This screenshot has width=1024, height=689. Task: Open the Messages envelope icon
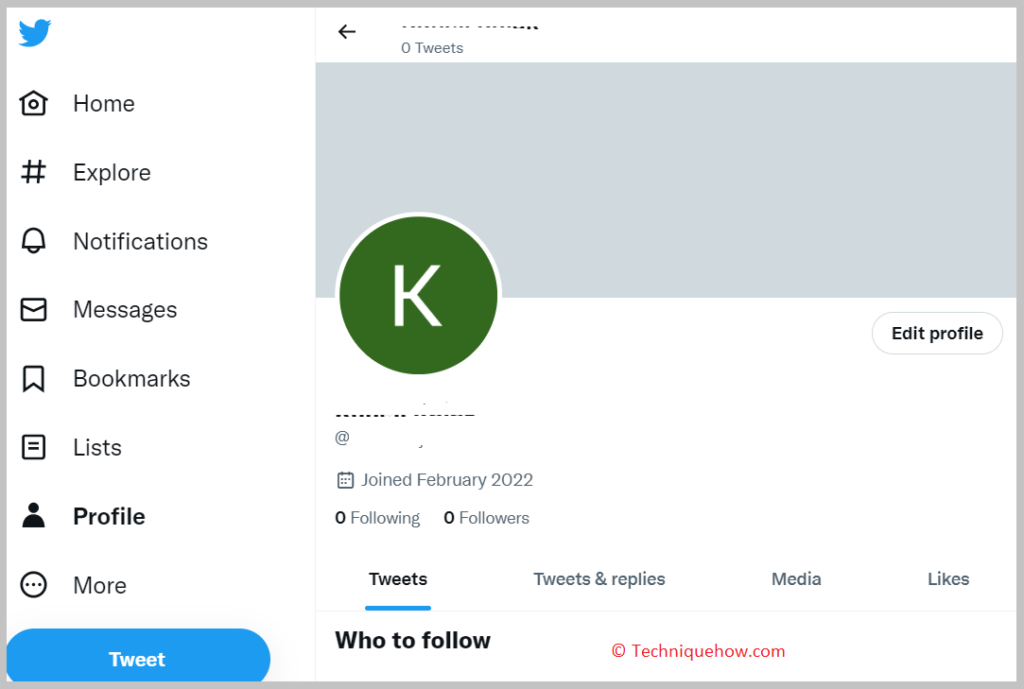pyautogui.click(x=33, y=310)
